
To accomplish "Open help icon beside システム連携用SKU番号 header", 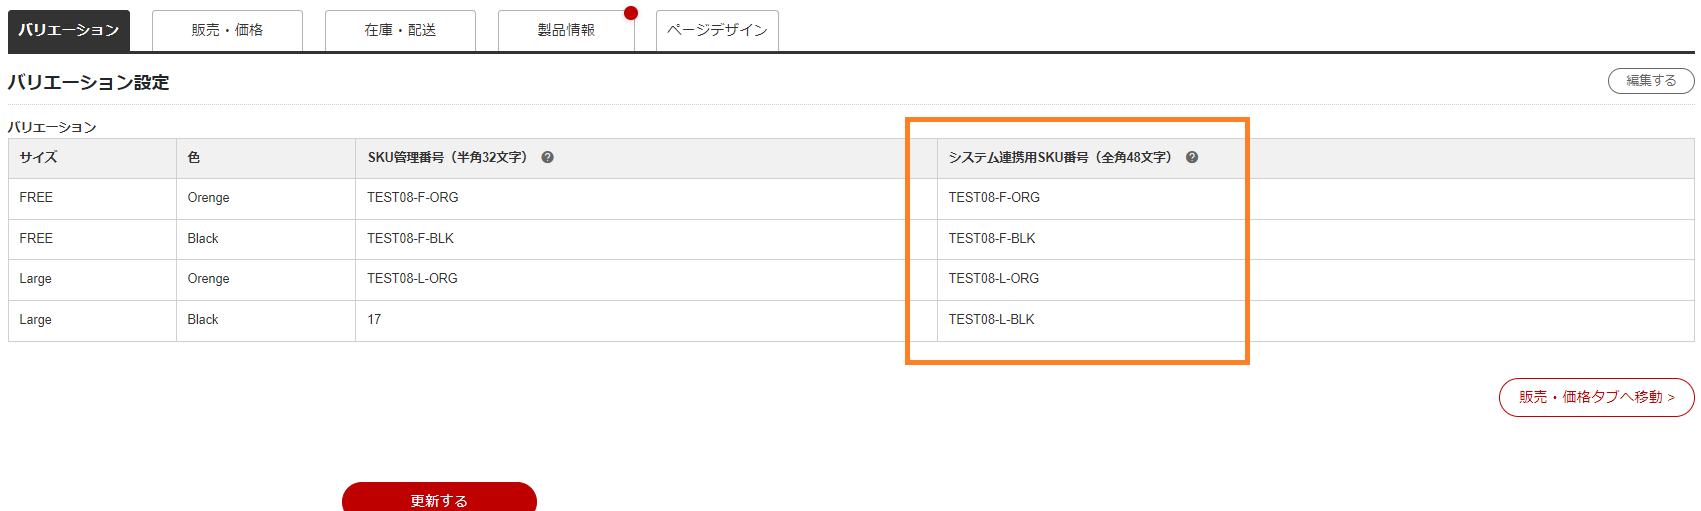I will point(1192,157).
